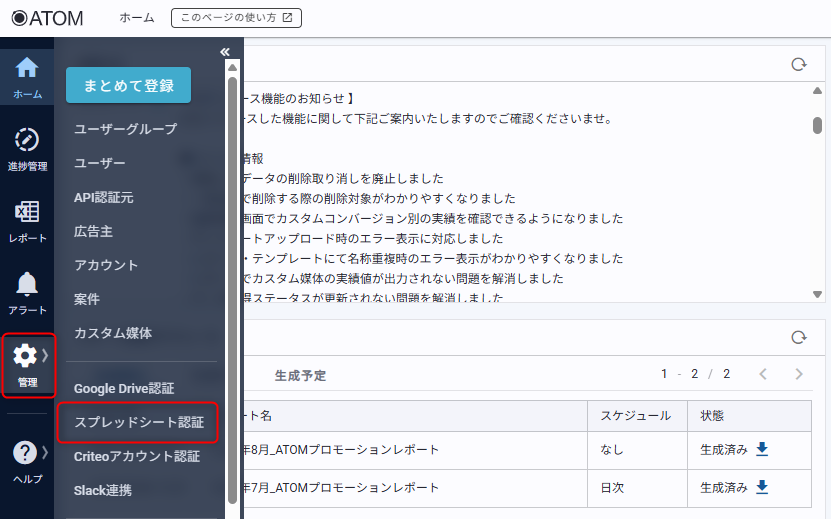Refresh the announcements panel
The width and height of the screenshot is (831, 519).
pyautogui.click(x=798, y=64)
